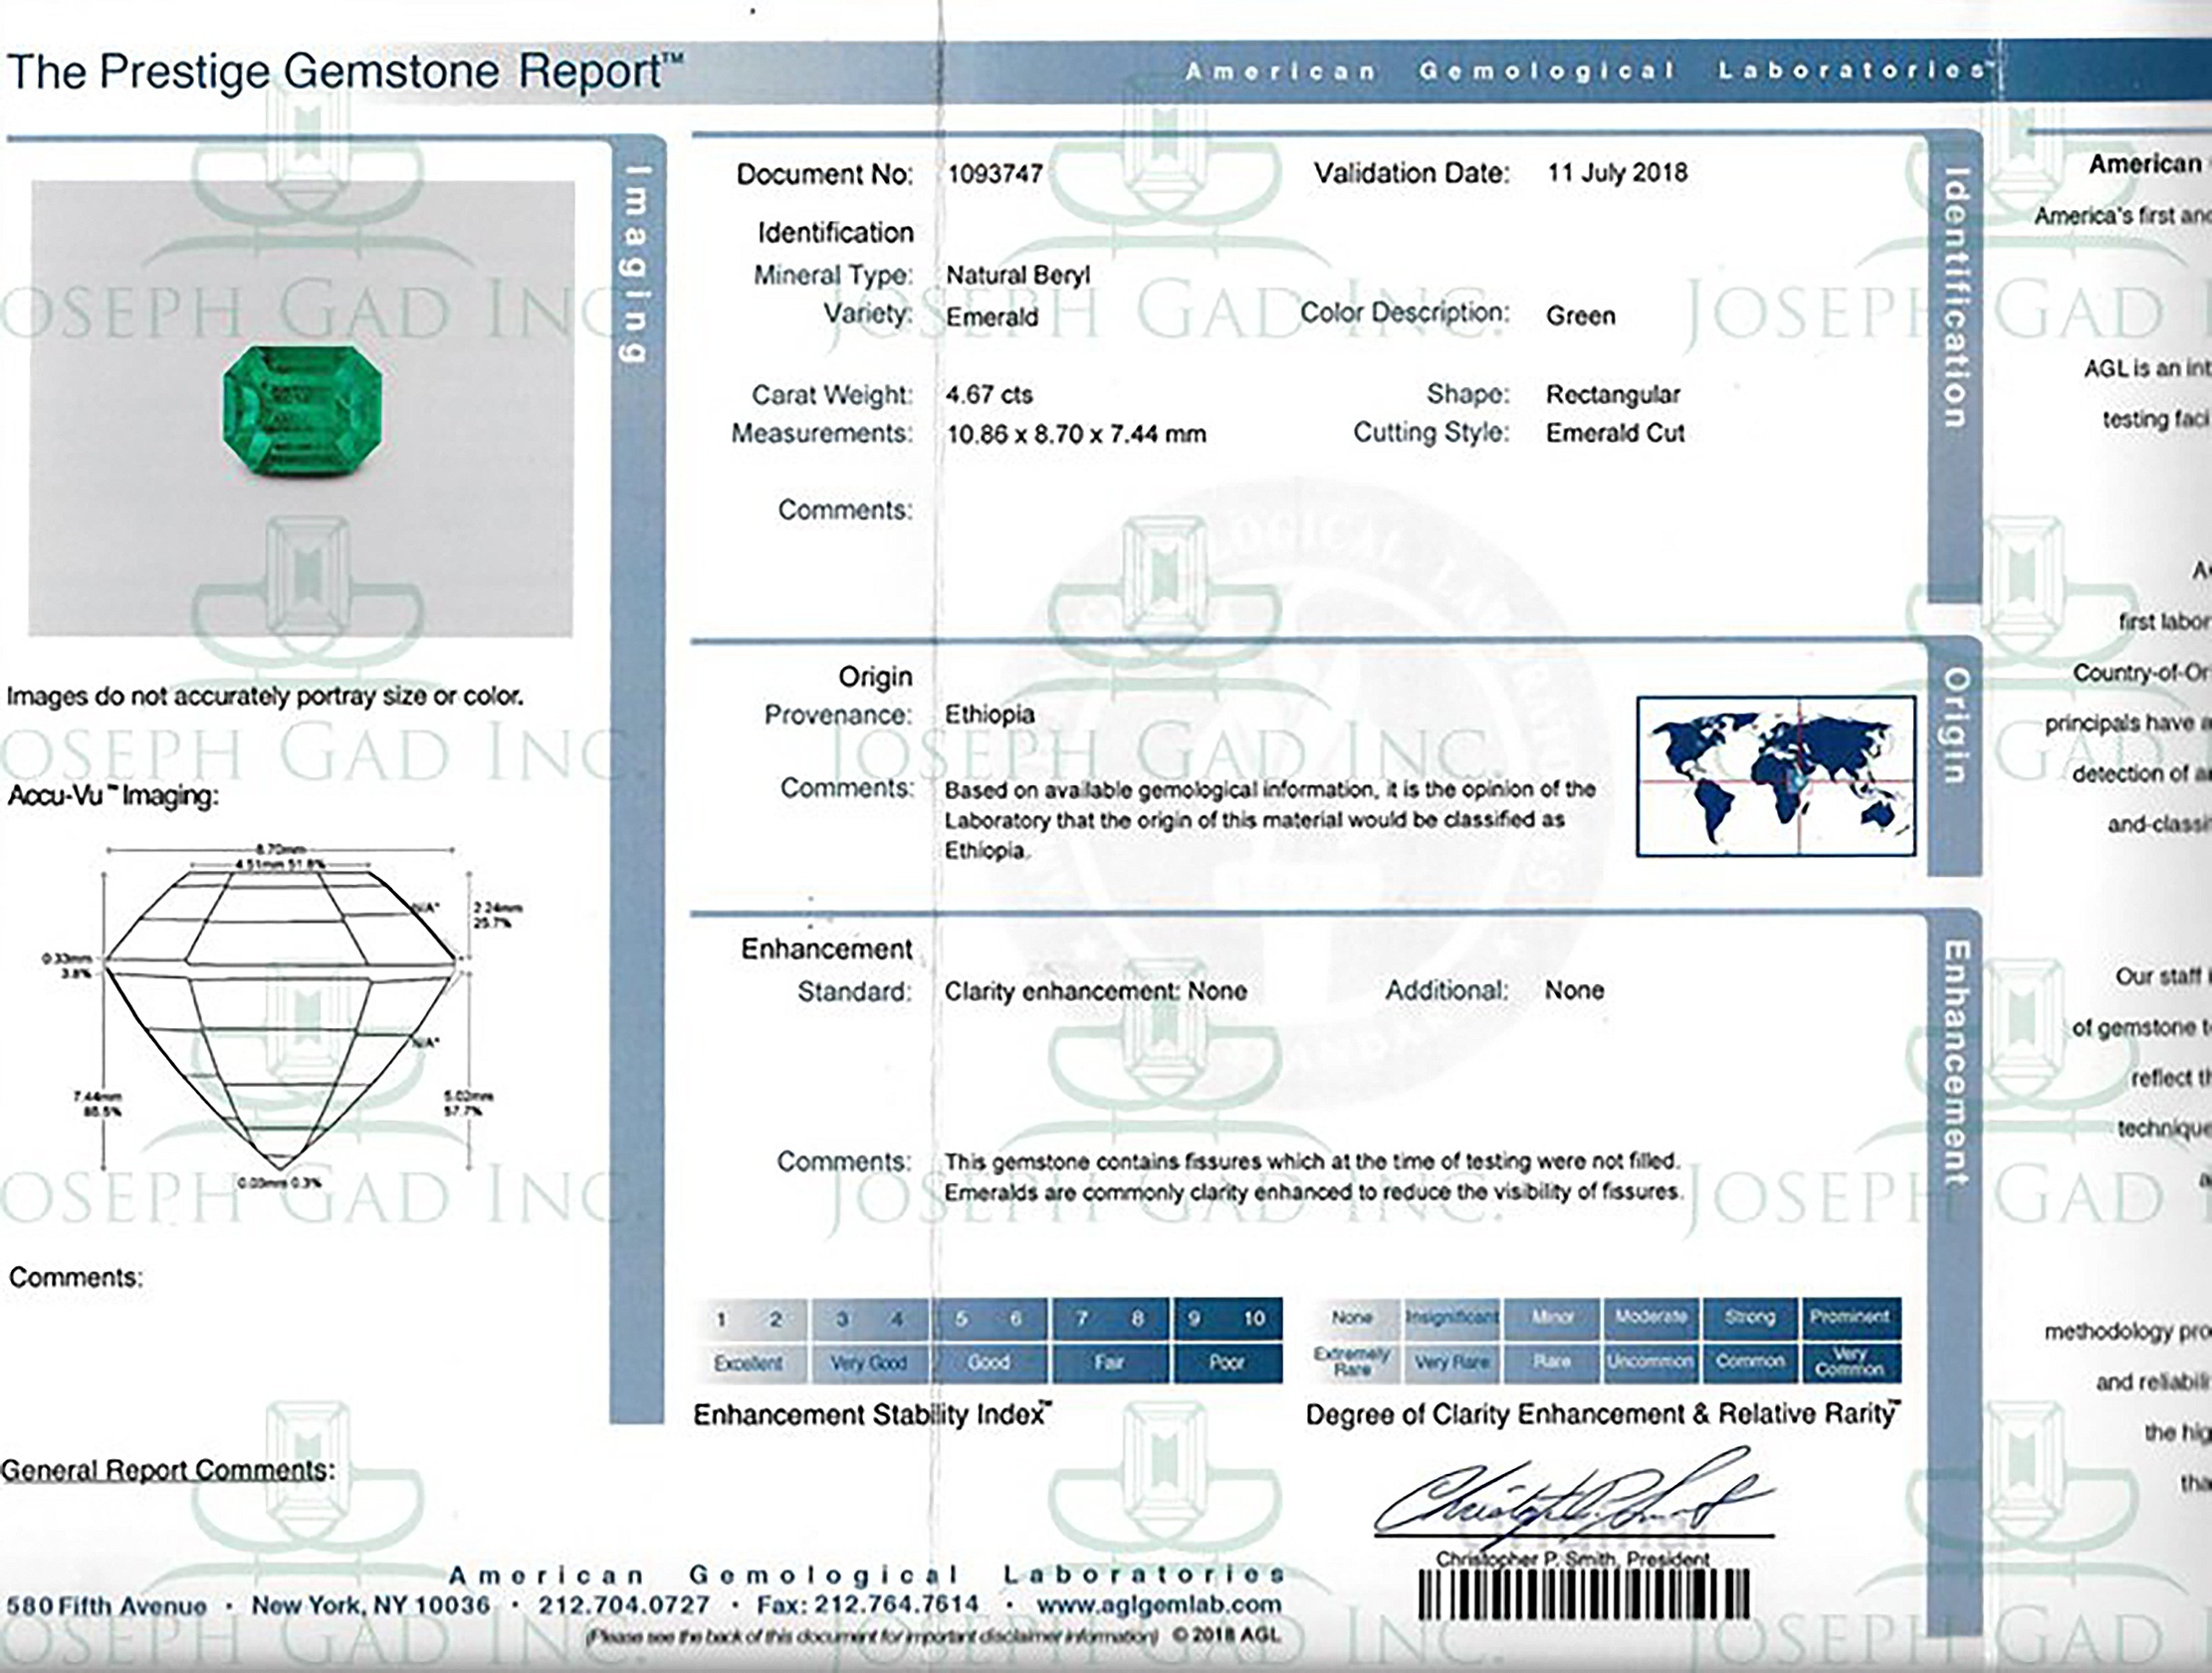Select the Insignificant rarity cell
Viewport: 2212px width, 1673px height.
[x=1450, y=1317]
